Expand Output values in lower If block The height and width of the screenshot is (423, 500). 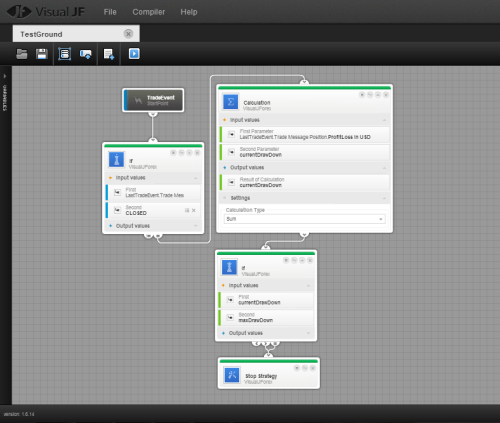(x=308, y=333)
